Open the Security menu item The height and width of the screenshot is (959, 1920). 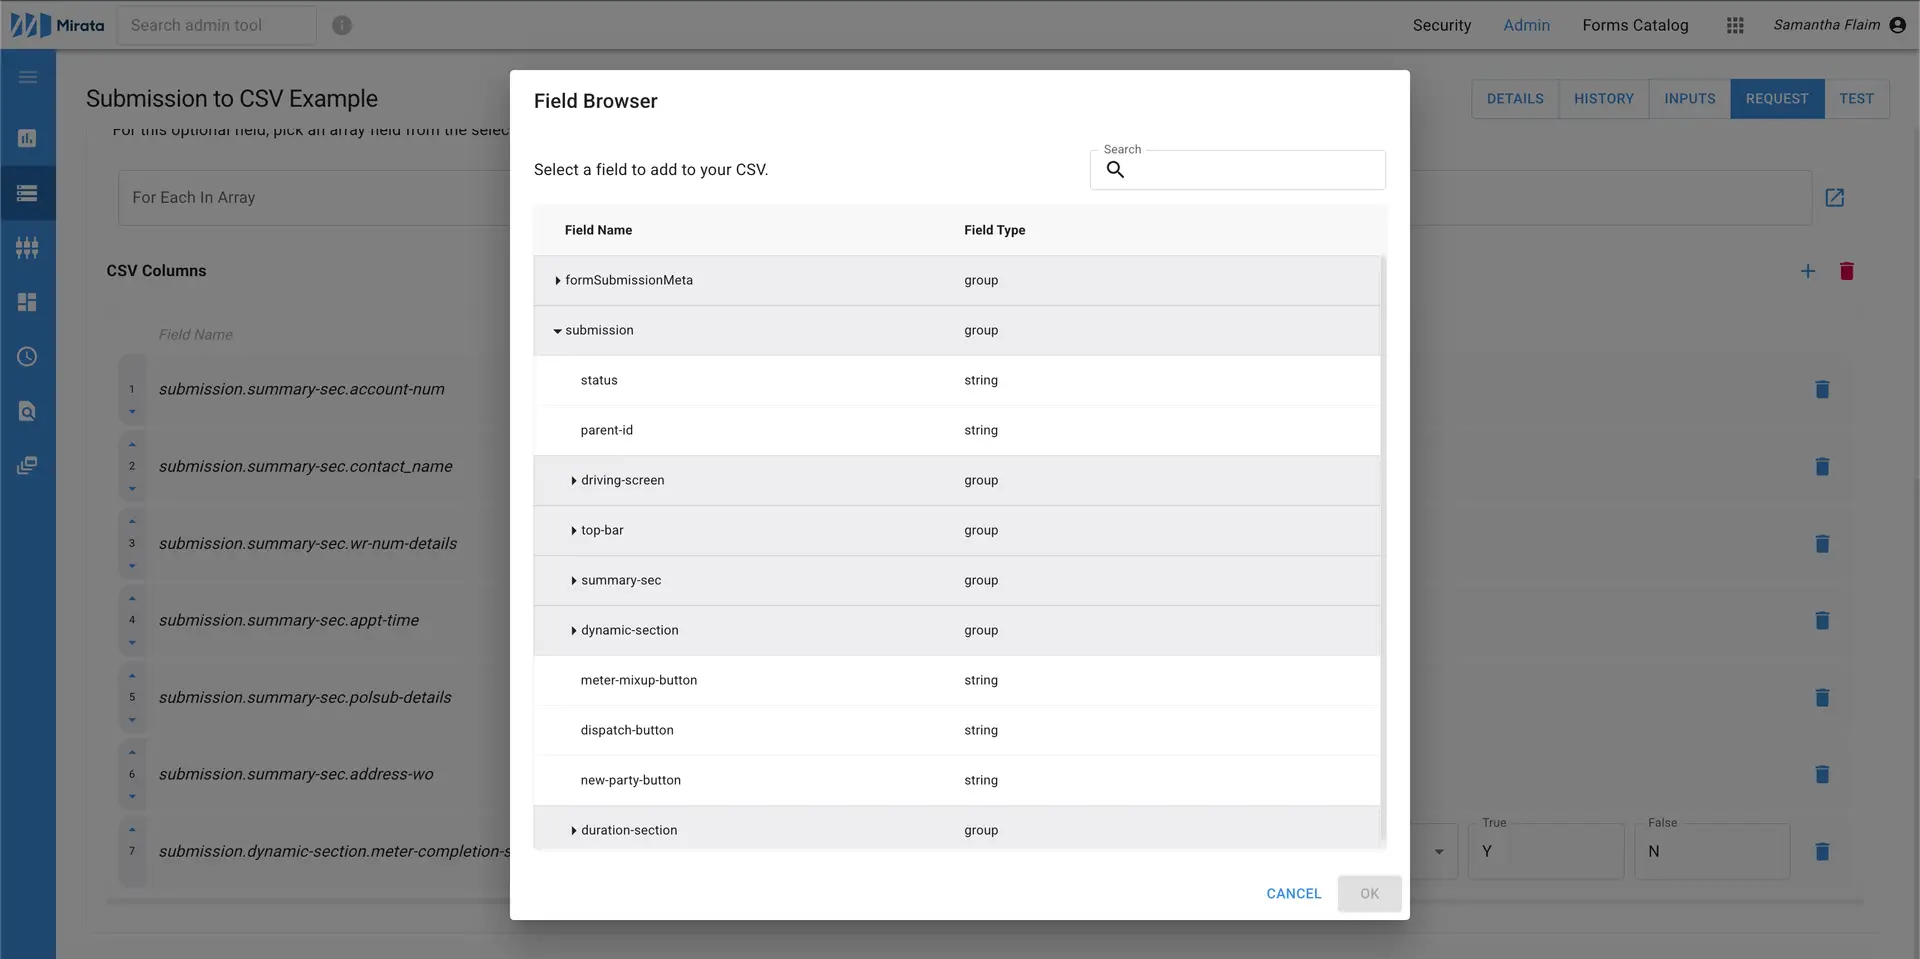tap(1441, 25)
